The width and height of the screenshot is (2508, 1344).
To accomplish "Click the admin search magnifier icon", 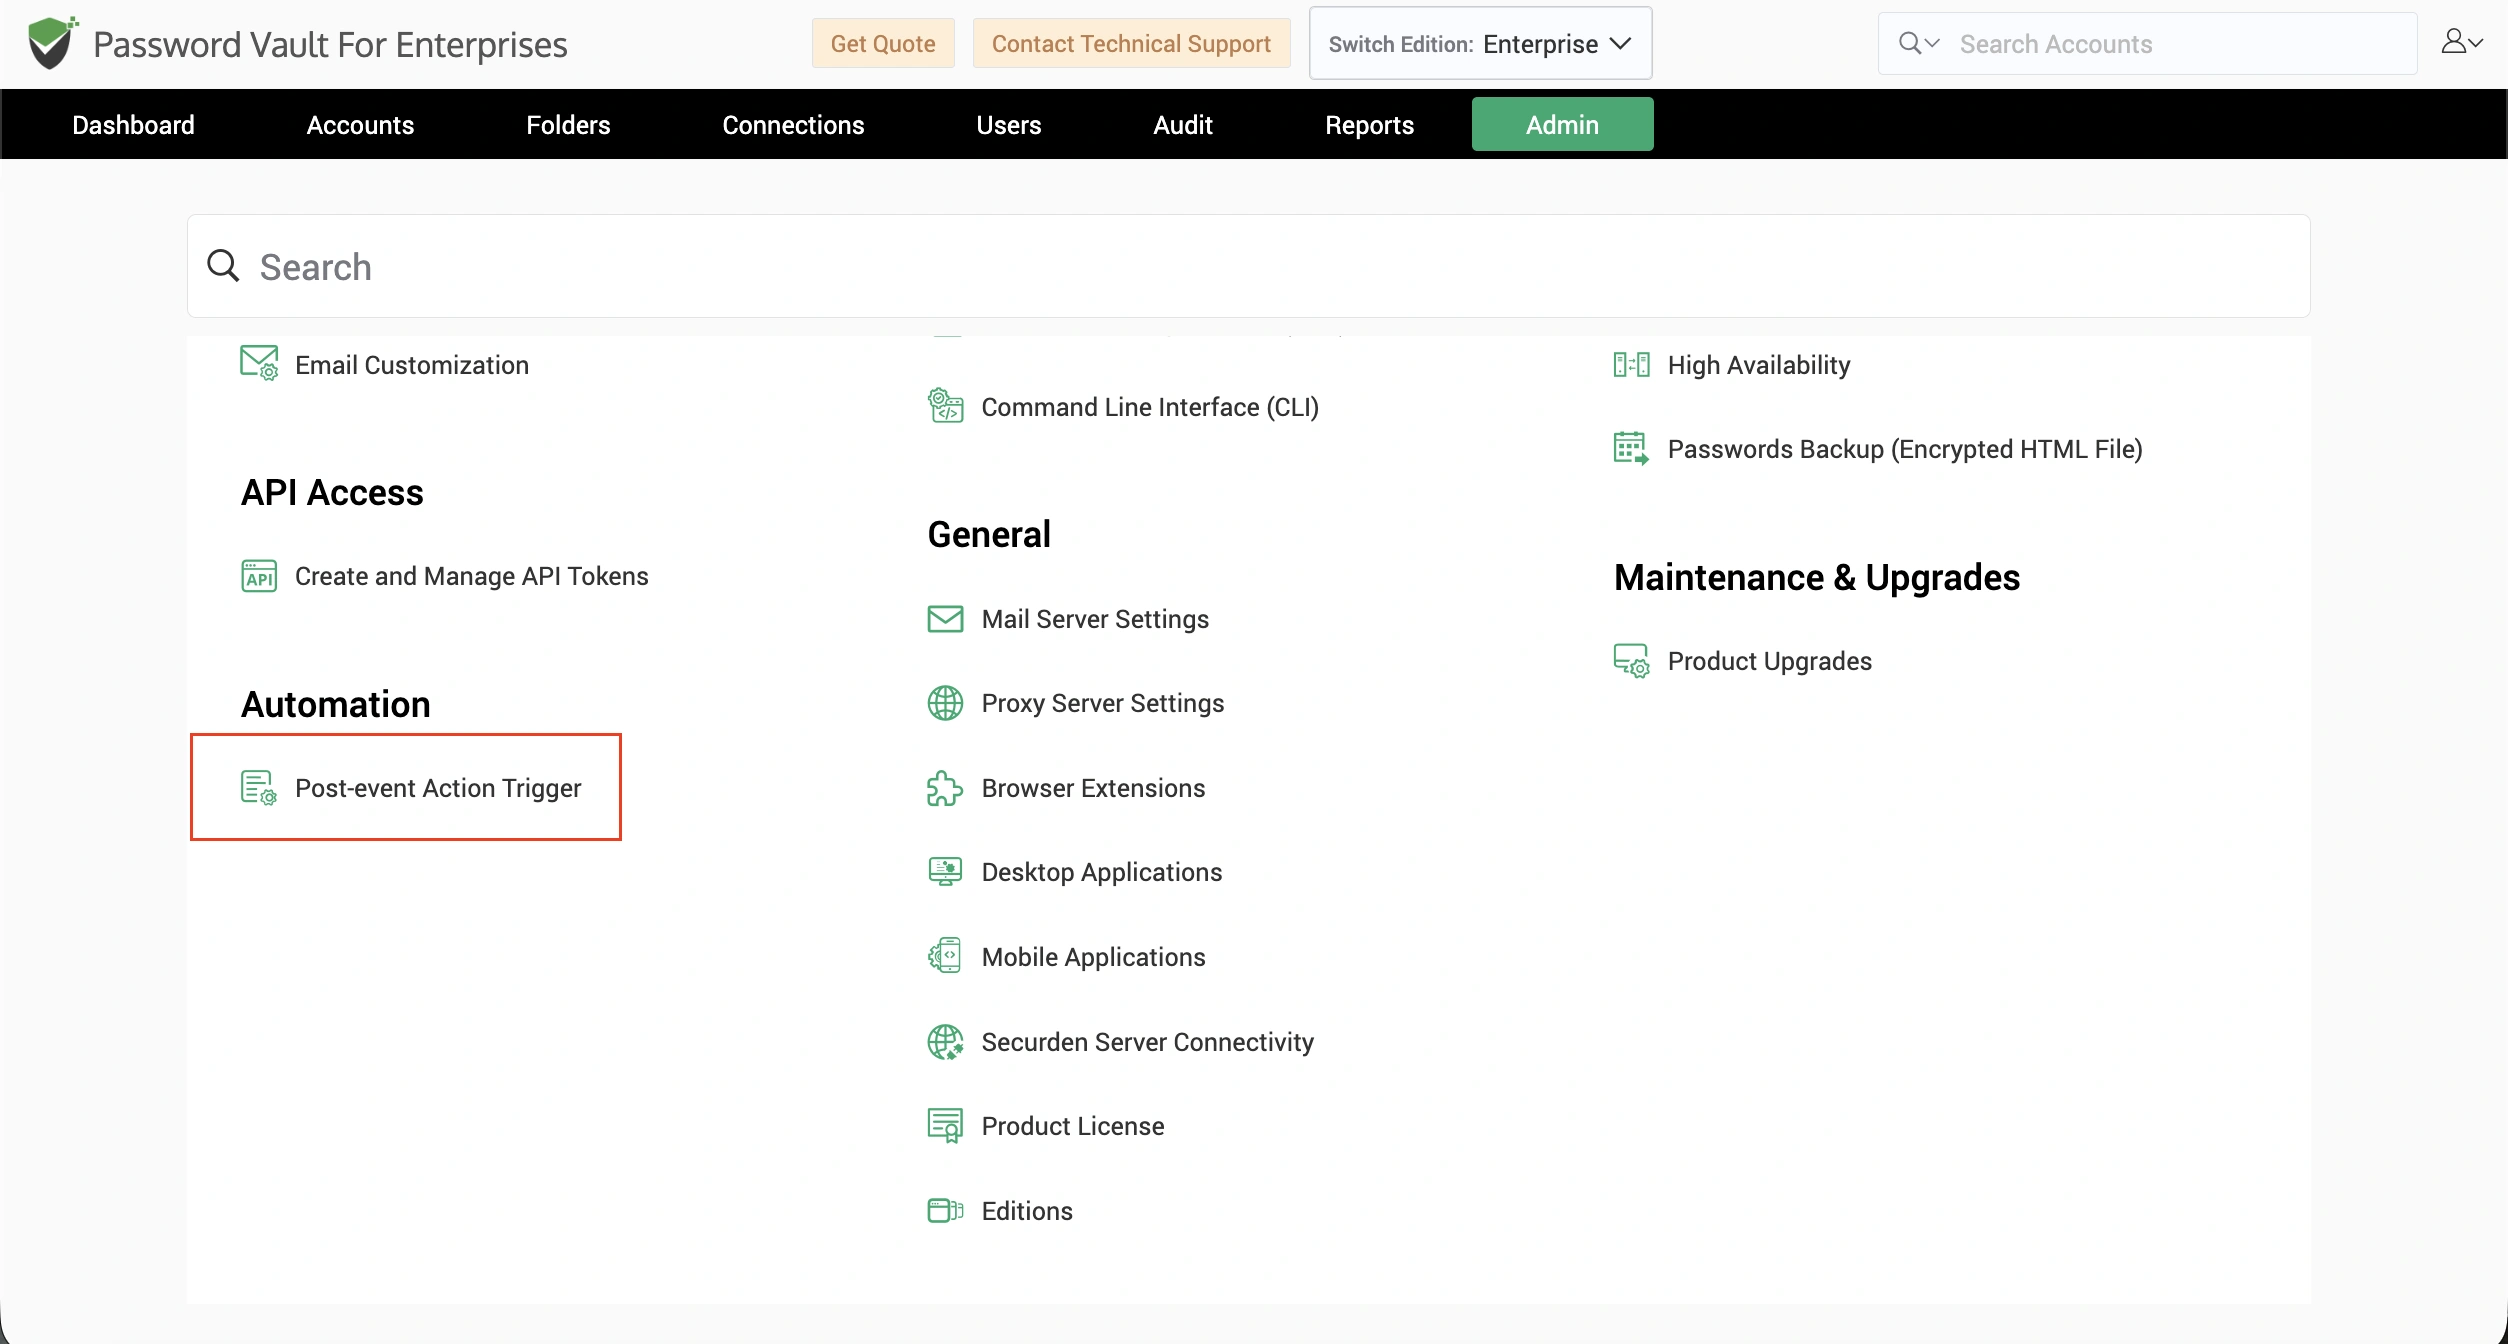I will tap(223, 266).
